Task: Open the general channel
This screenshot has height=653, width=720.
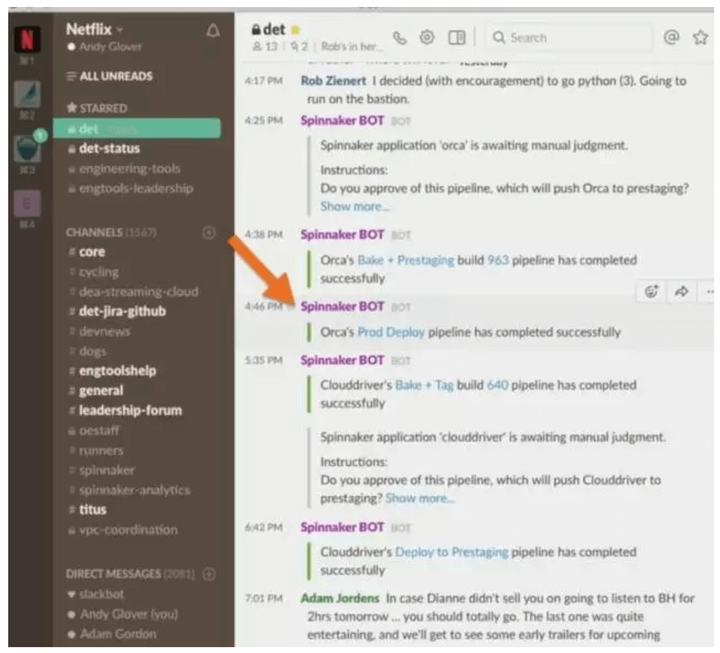Action: 96,391
